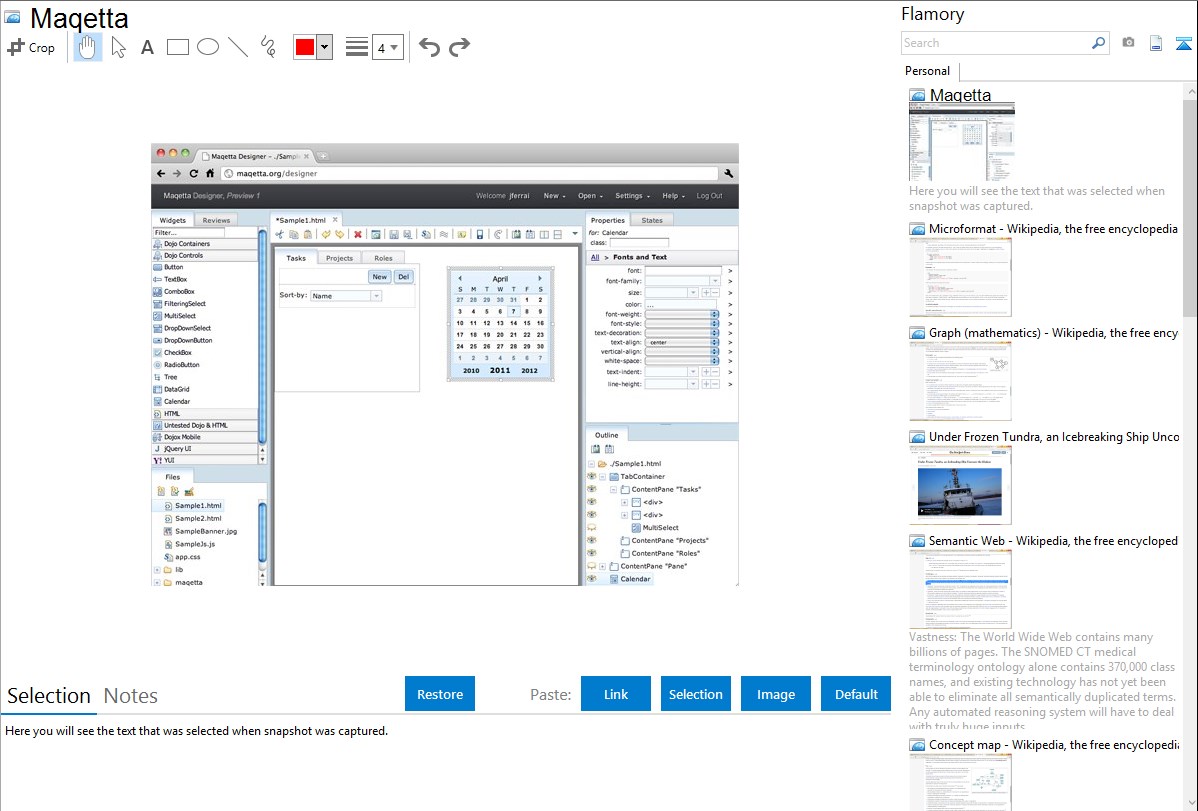The width and height of the screenshot is (1198, 811).
Task: Select the straight line tool
Action: click(x=237, y=47)
